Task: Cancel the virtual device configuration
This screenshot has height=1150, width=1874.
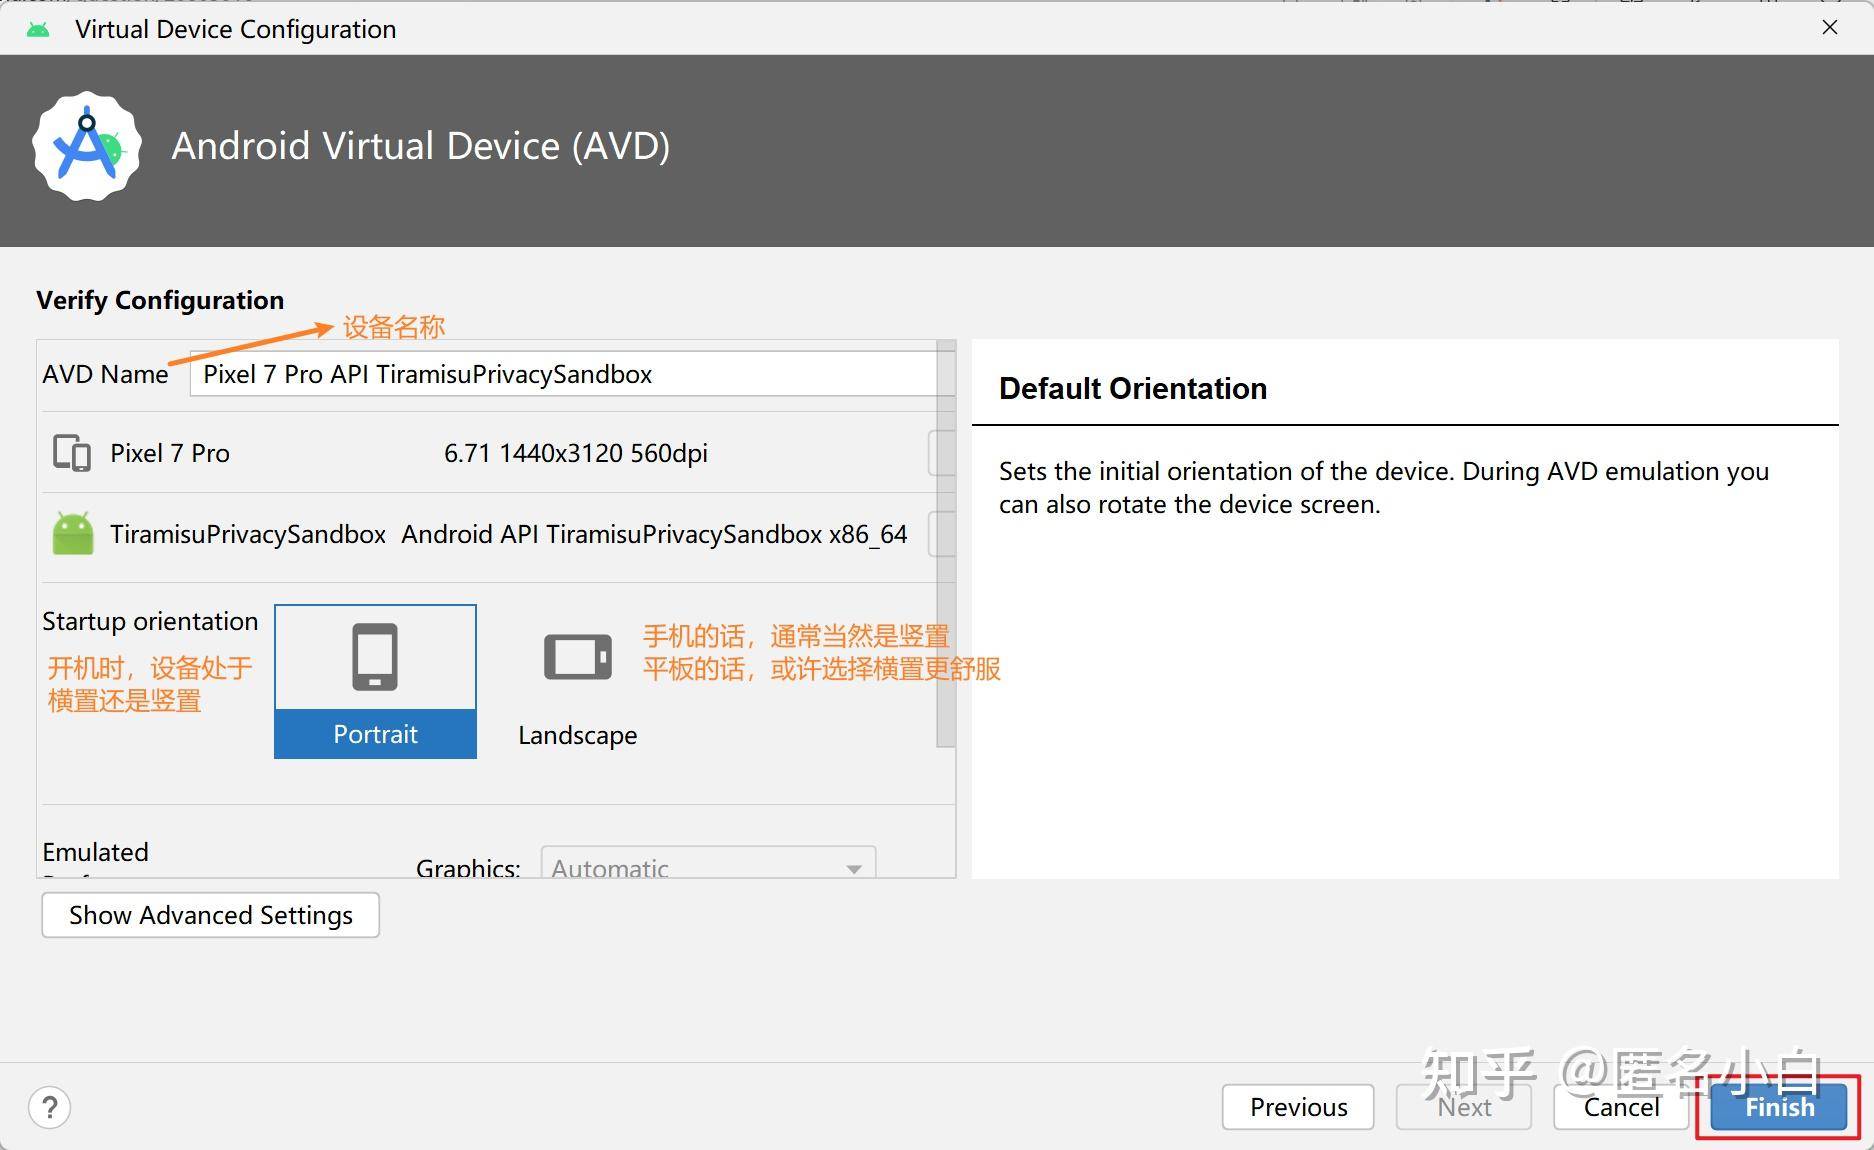Action: click(x=1620, y=1107)
